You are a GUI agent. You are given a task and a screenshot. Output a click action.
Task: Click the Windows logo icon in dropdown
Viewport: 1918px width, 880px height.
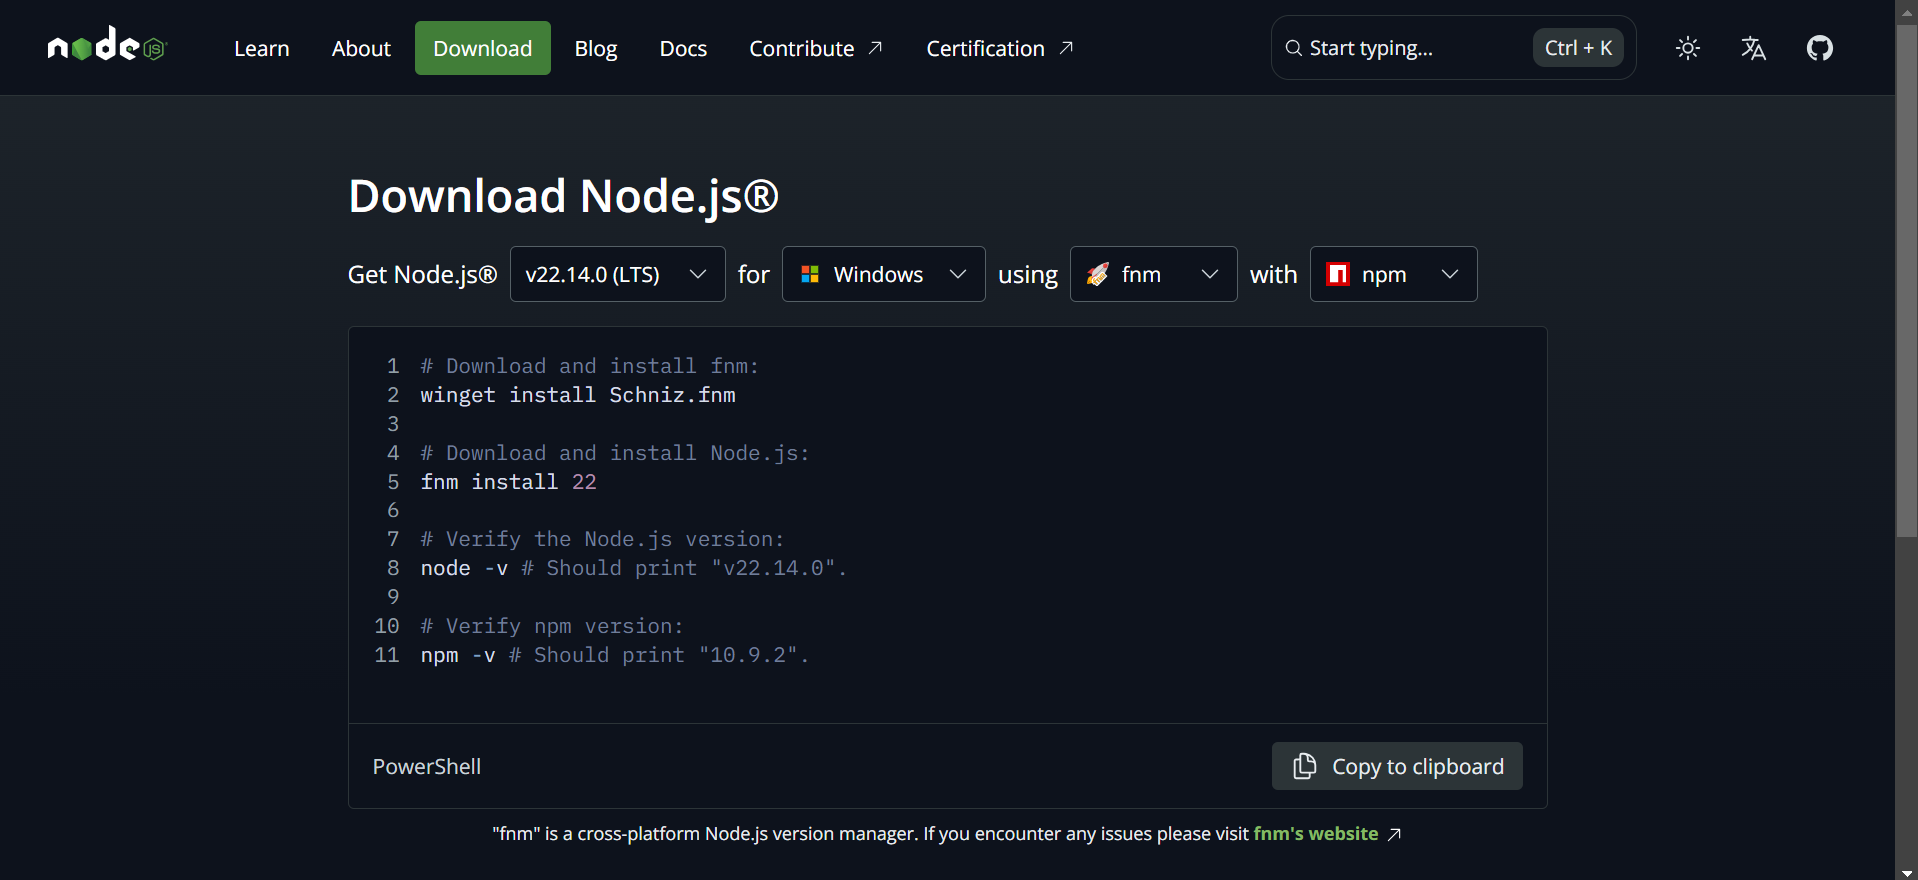pyautogui.click(x=810, y=274)
